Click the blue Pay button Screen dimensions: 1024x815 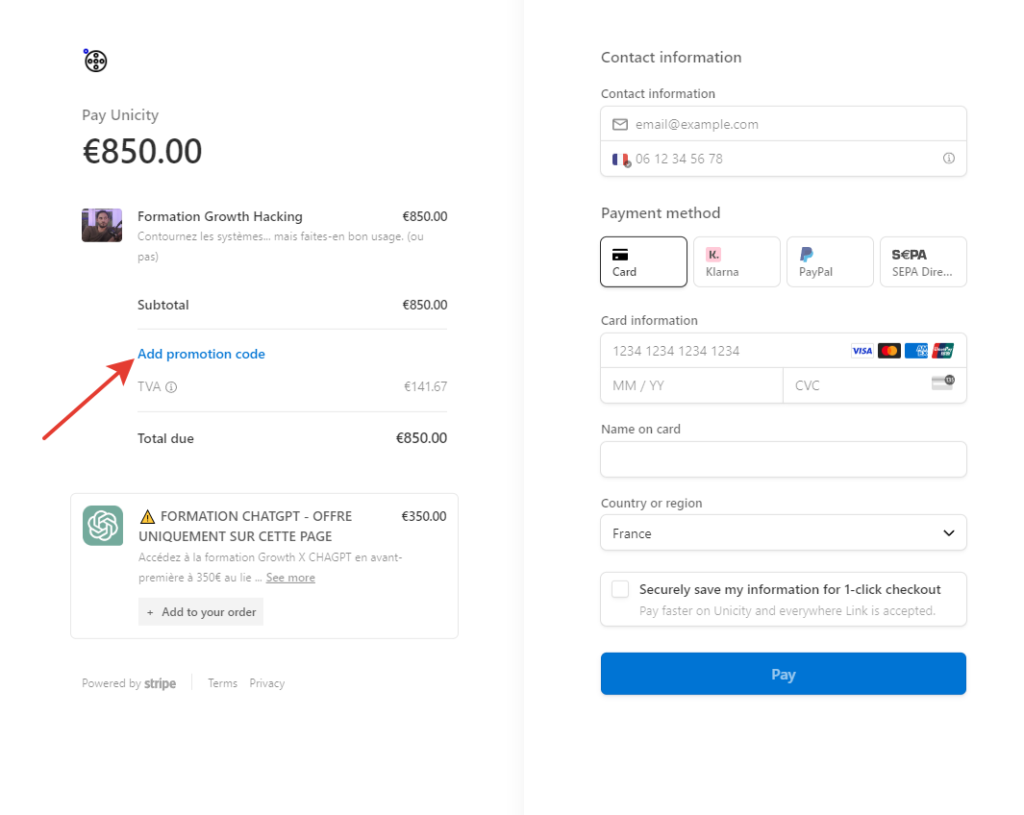pyautogui.click(x=783, y=674)
